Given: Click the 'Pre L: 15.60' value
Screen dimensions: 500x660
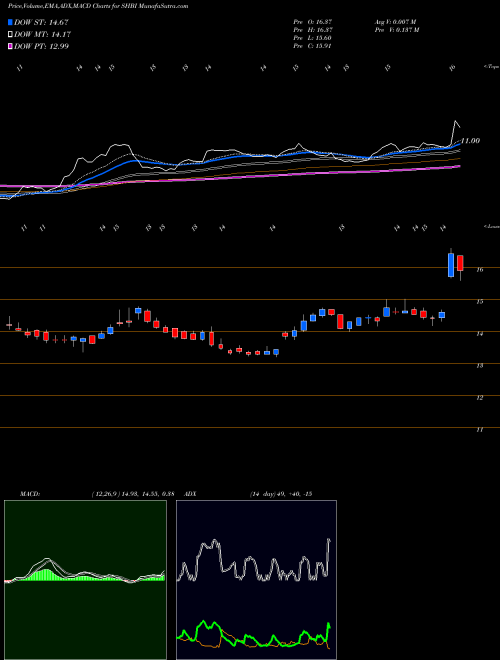Looking at the screenshot, I should [313, 38].
